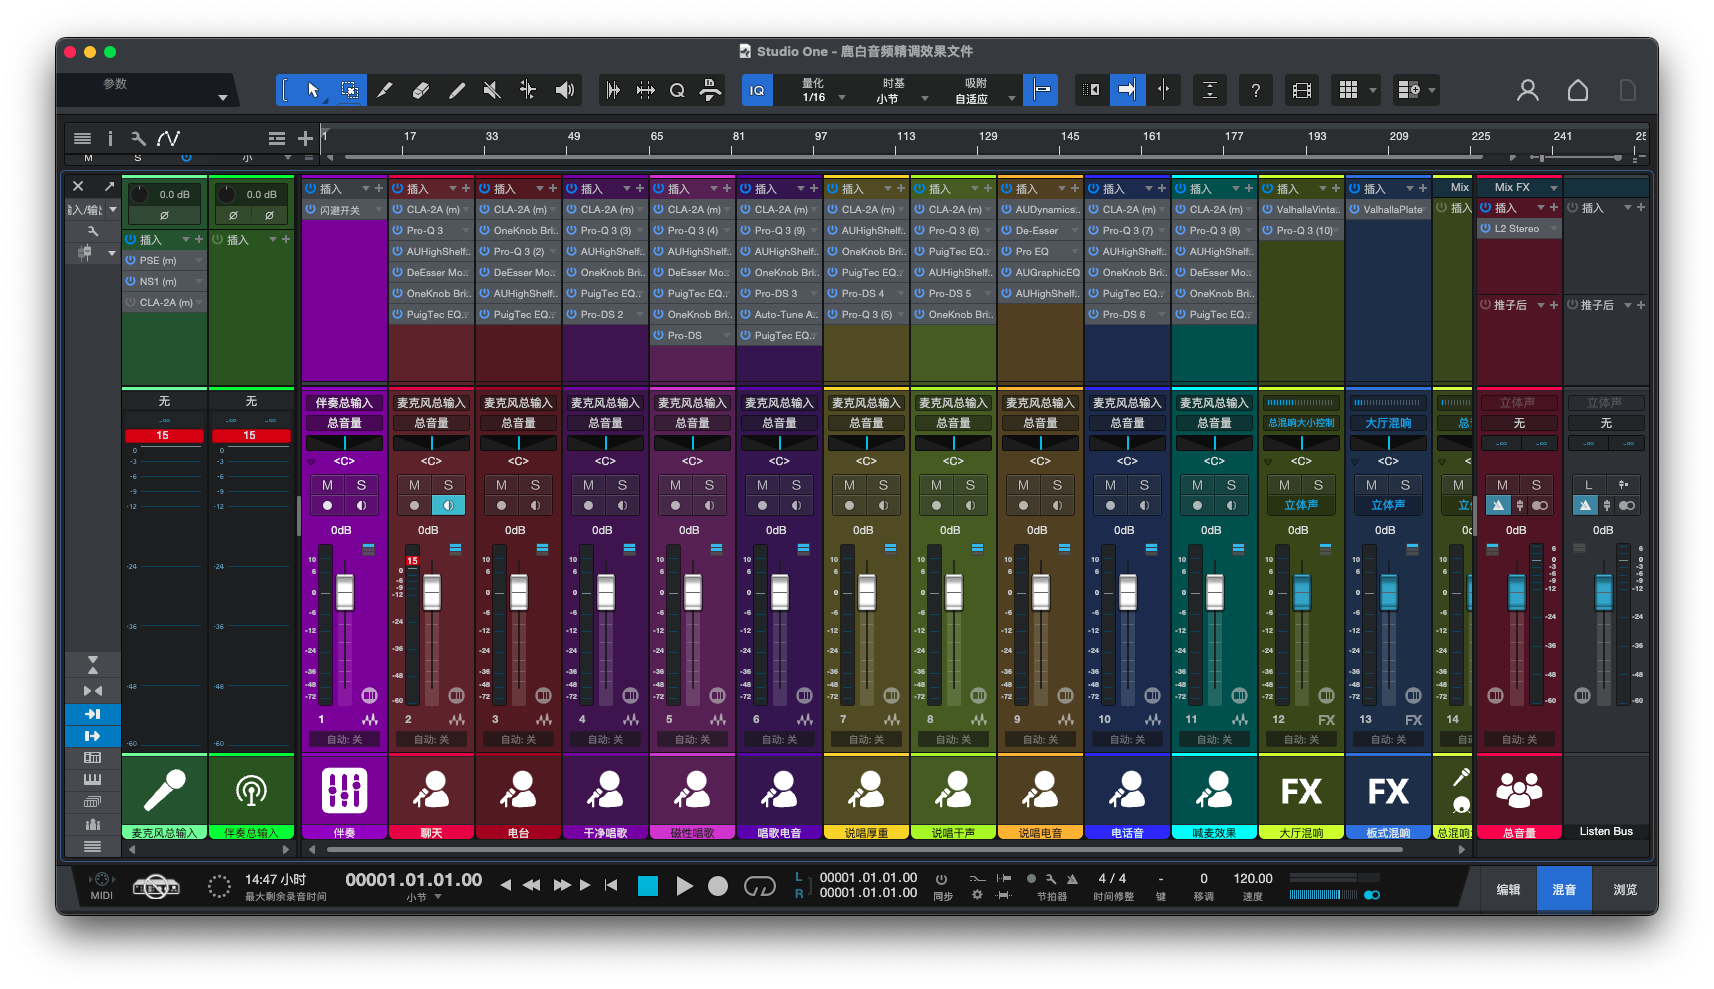Open inserts dropdown arrow on 聊天 channel
Image resolution: width=1714 pixels, height=989 pixels.
453,188
